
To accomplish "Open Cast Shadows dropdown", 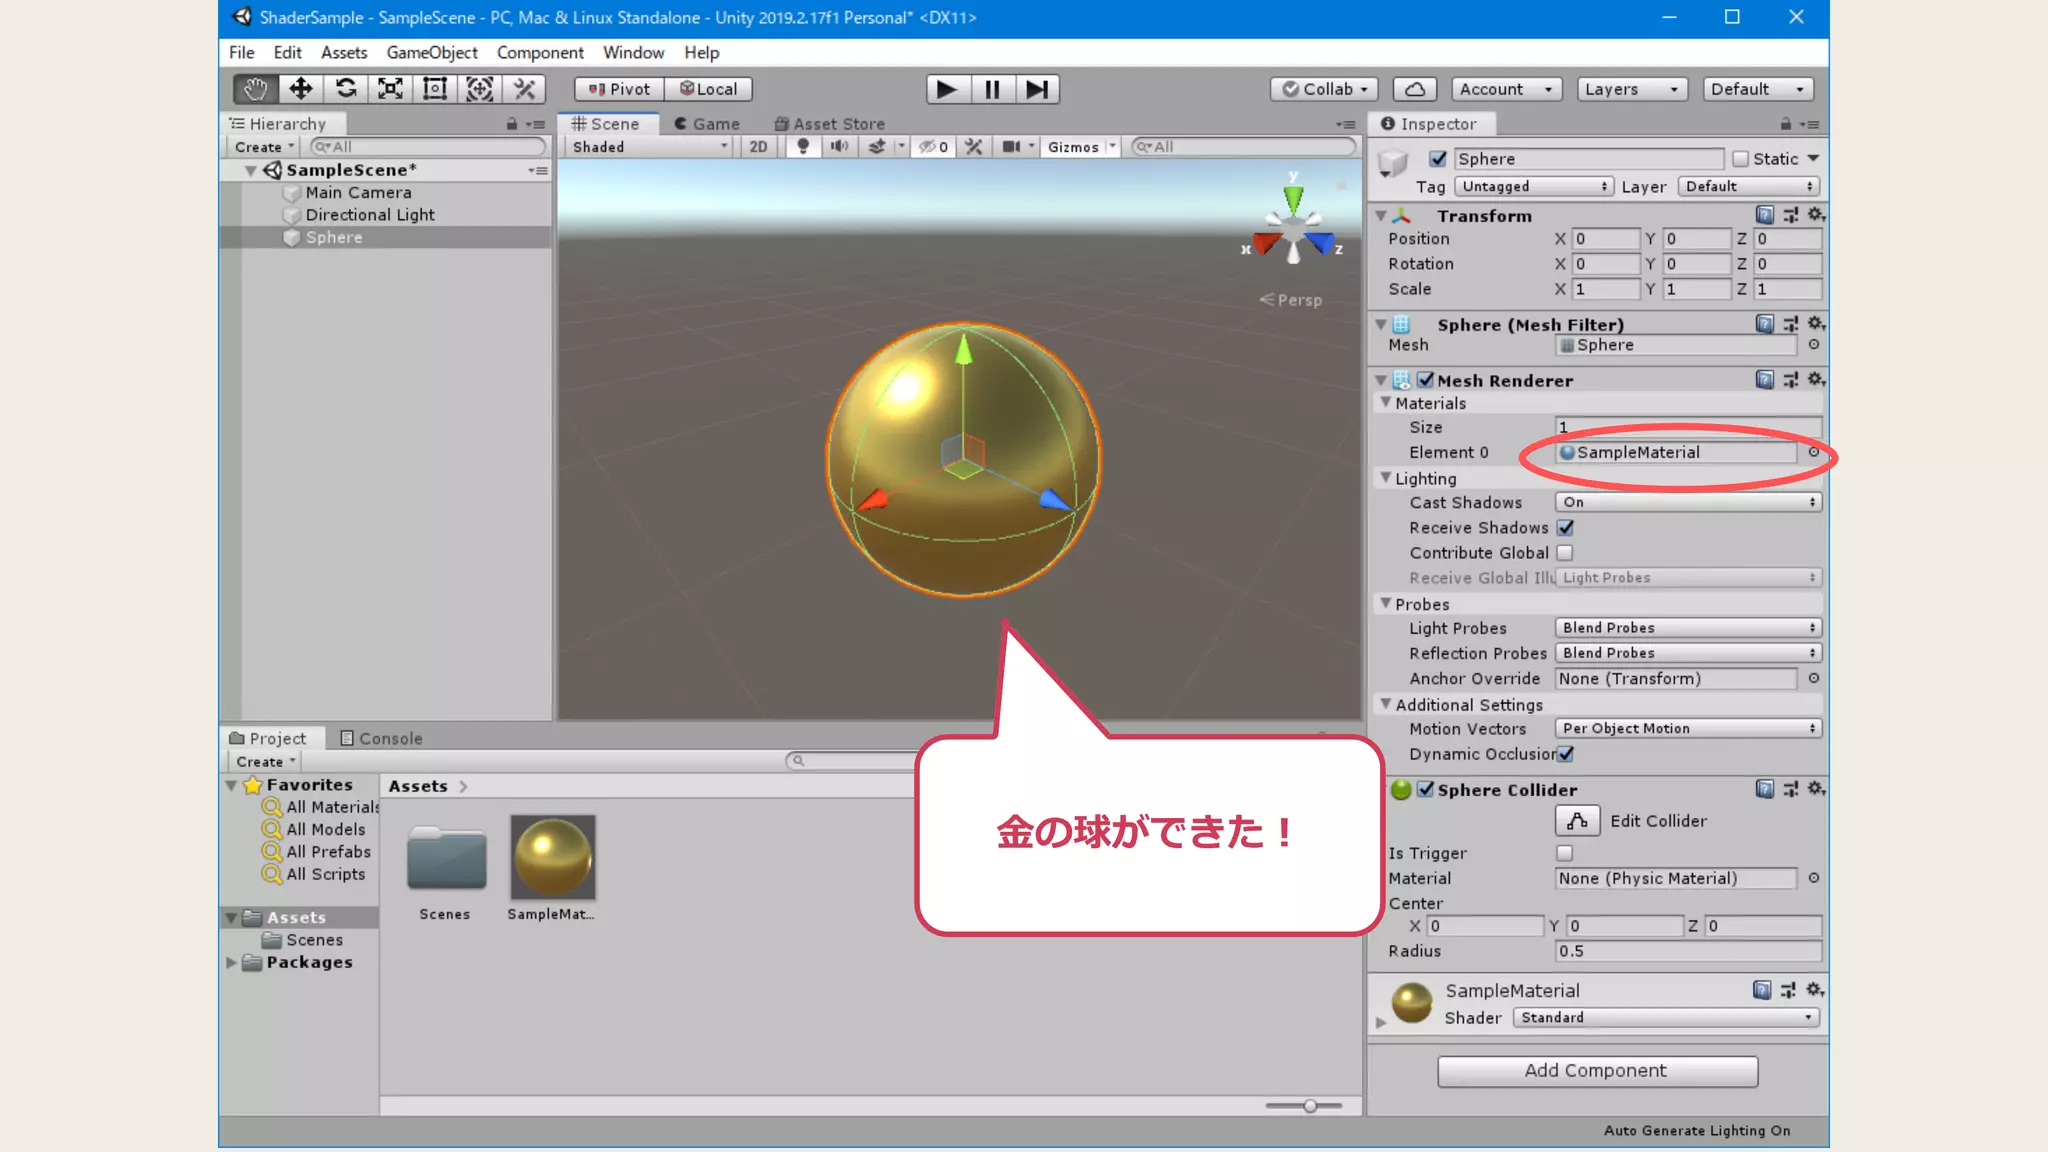I will point(1688,502).
